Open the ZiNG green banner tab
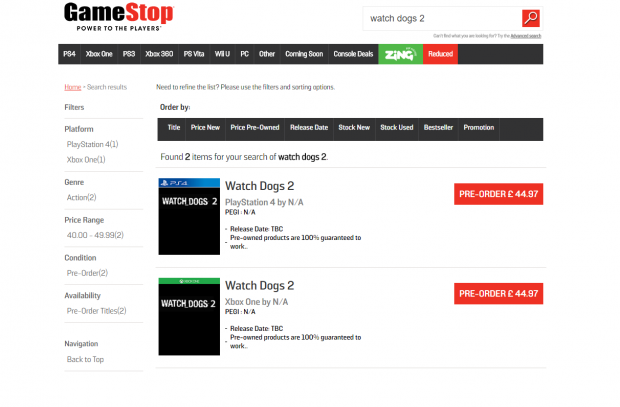Screen dimensions: 620x407 tap(400, 54)
